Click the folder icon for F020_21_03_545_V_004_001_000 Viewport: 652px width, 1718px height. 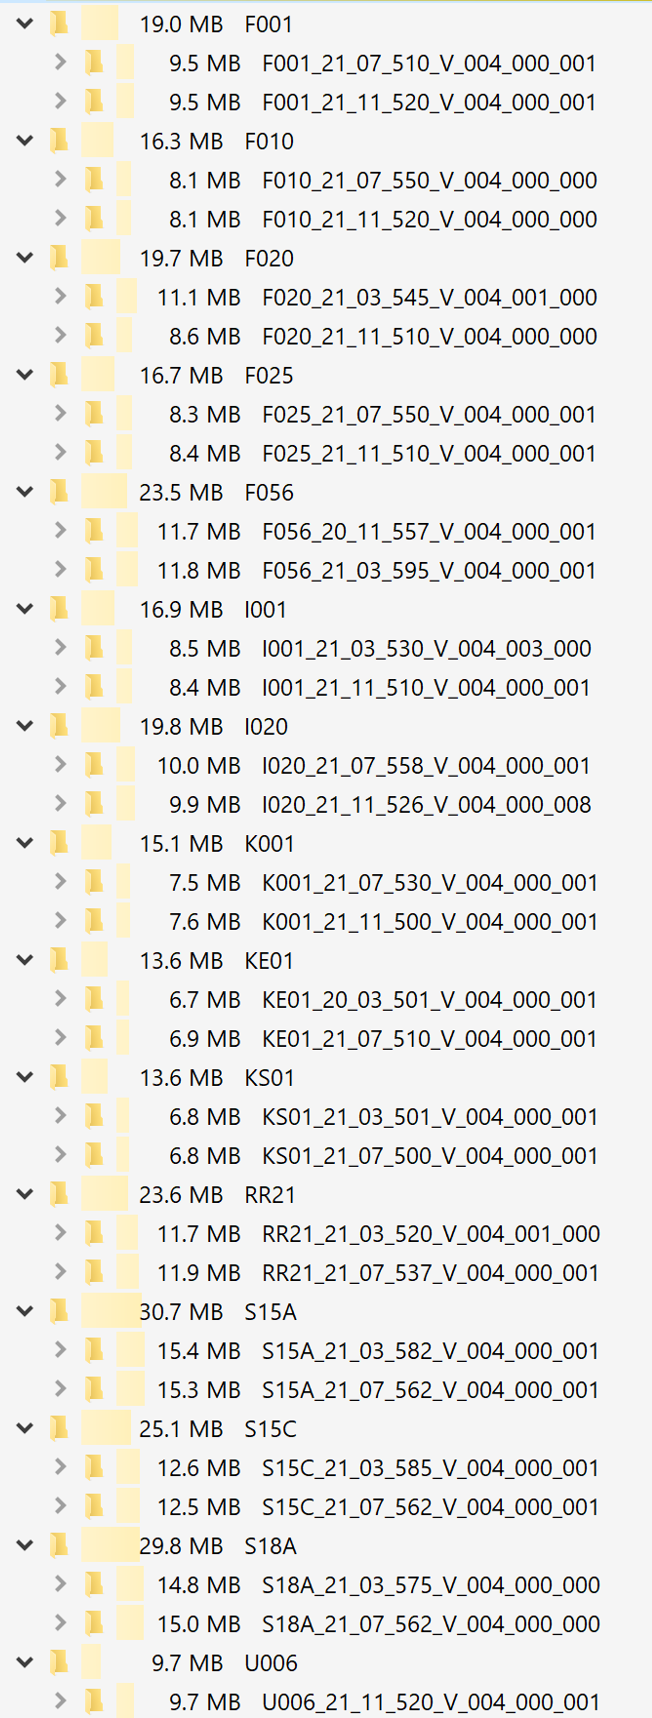click(94, 297)
